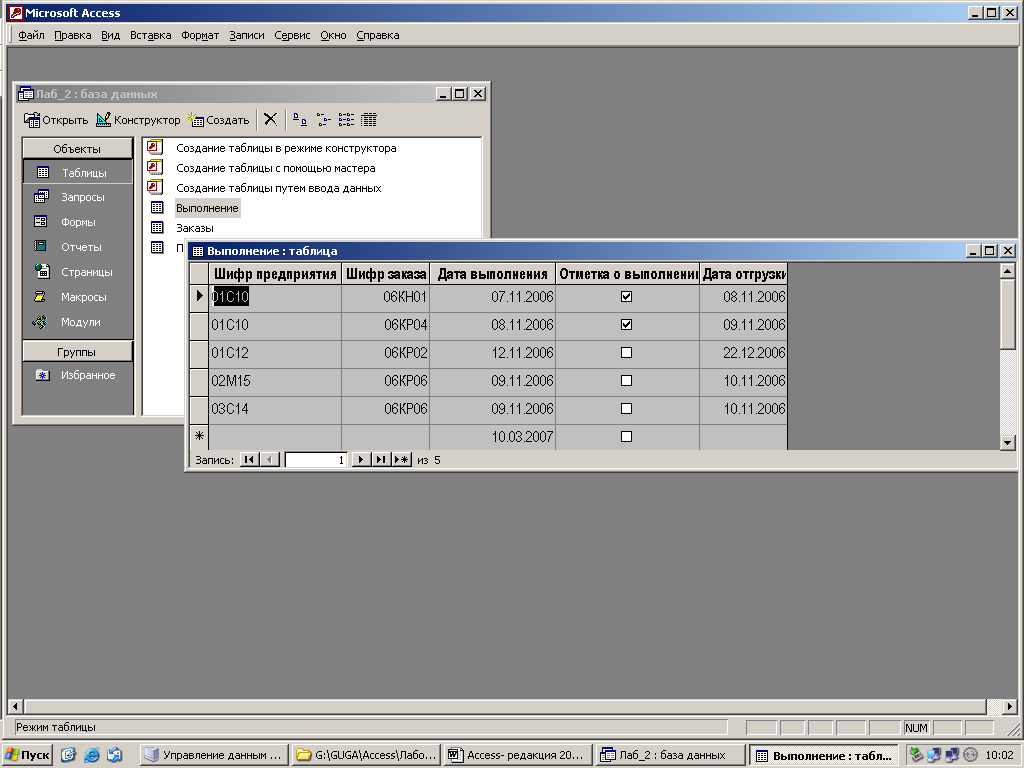
Task: Select Создание таблицы в режиме конструктора
Action: point(286,148)
